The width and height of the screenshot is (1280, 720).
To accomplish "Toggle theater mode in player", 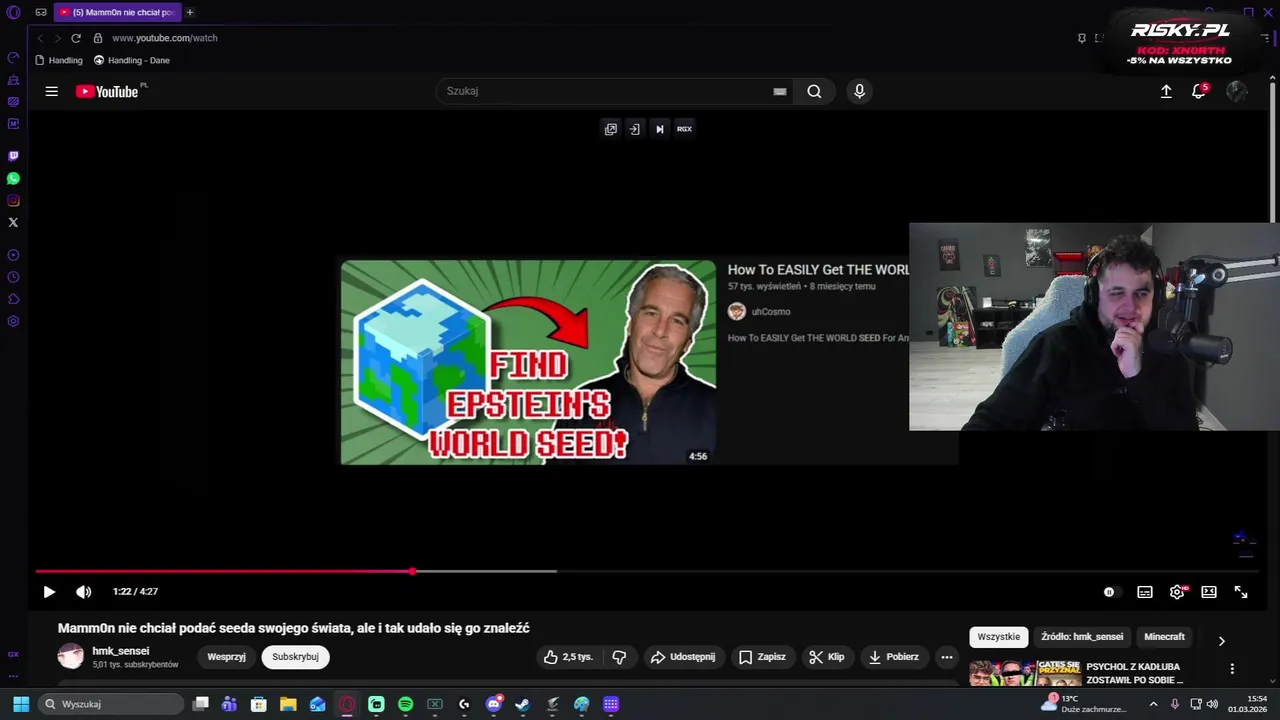I will coord(1209,592).
